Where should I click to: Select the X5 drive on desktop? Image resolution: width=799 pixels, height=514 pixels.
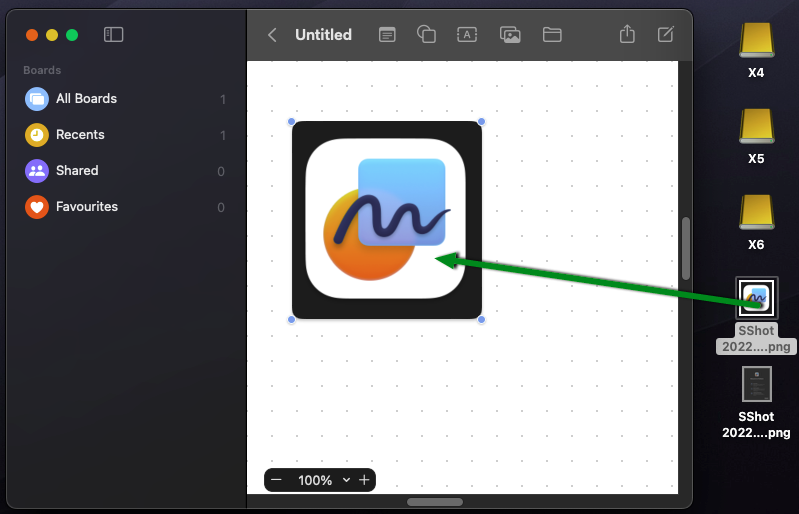(756, 137)
